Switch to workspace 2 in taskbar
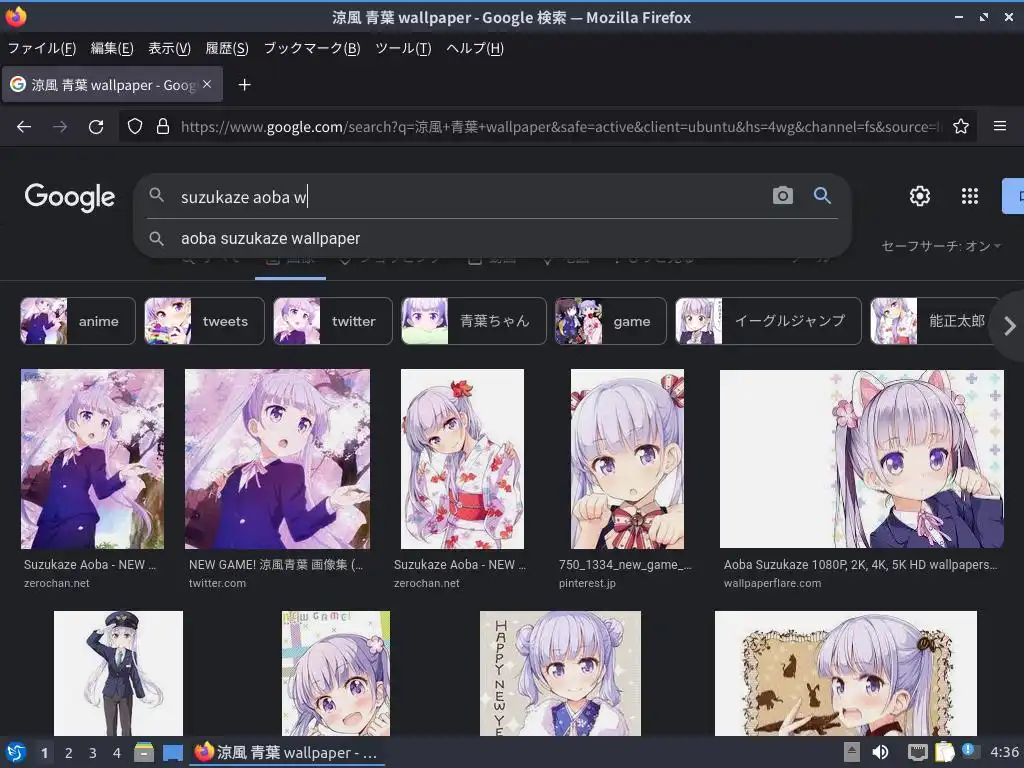This screenshot has width=1024, height=768. click(69, 753)
